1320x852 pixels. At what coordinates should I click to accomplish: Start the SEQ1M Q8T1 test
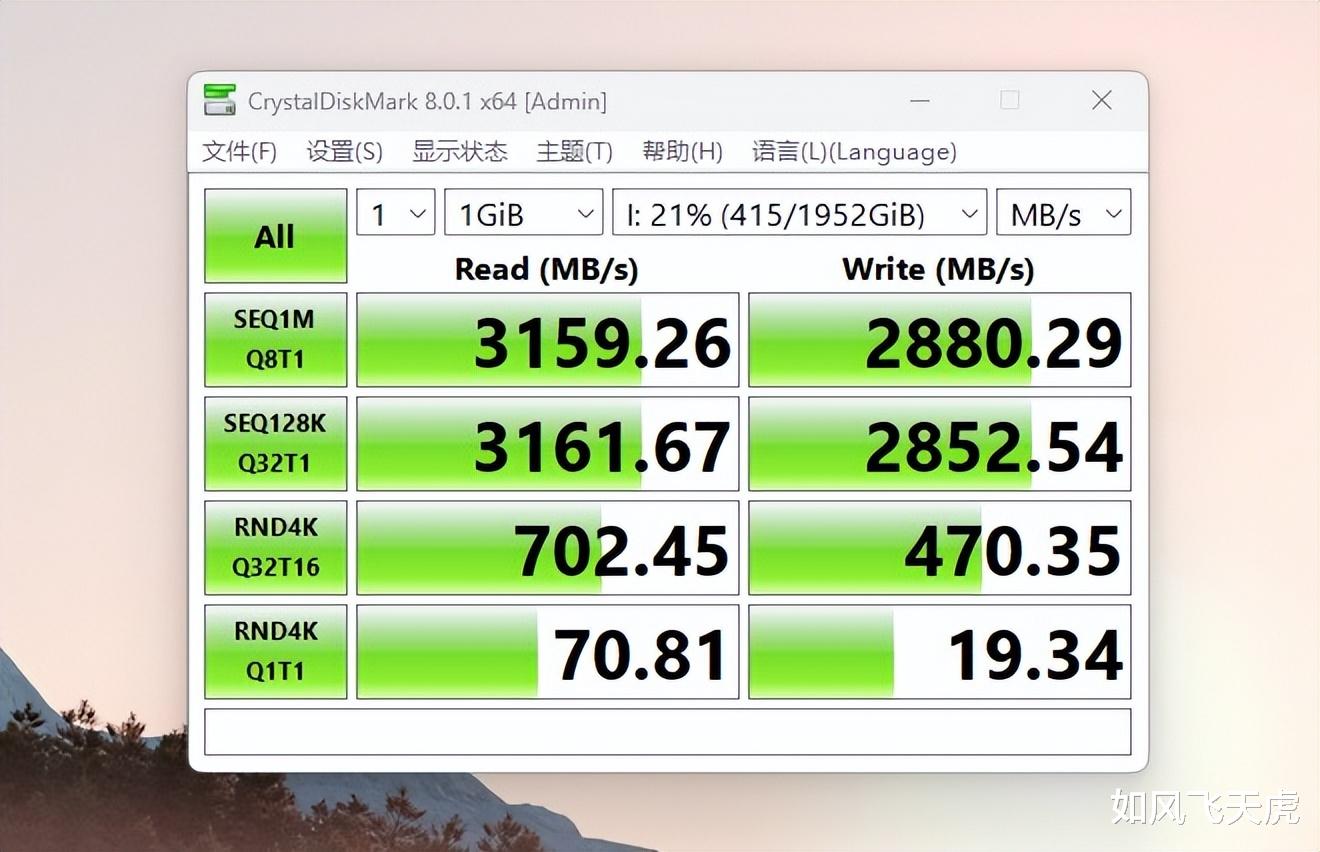275,339
